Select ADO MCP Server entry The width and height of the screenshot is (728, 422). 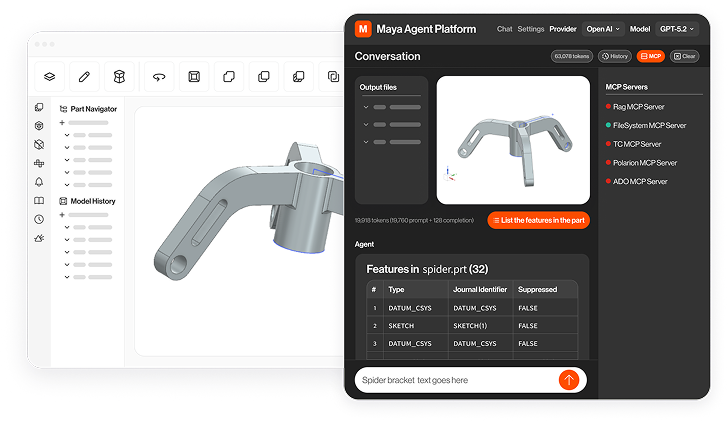coord(640,182)
